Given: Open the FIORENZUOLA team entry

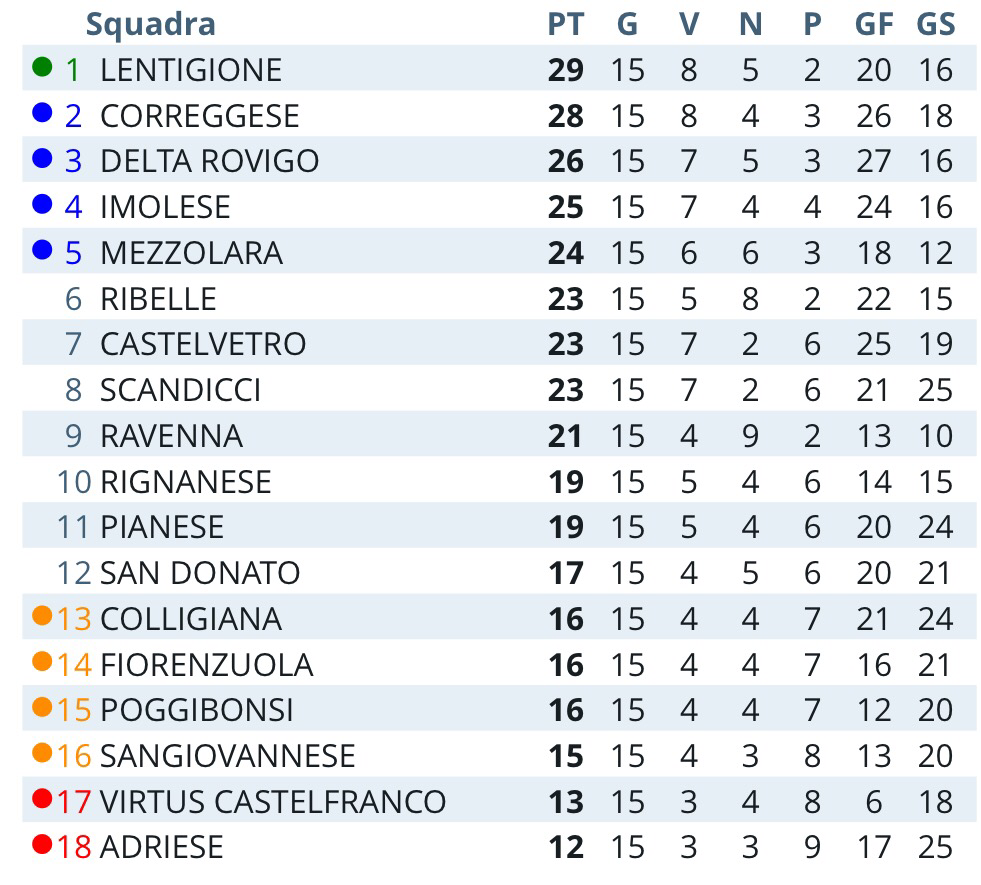Looking at the screenshot, I should point(206,665).
